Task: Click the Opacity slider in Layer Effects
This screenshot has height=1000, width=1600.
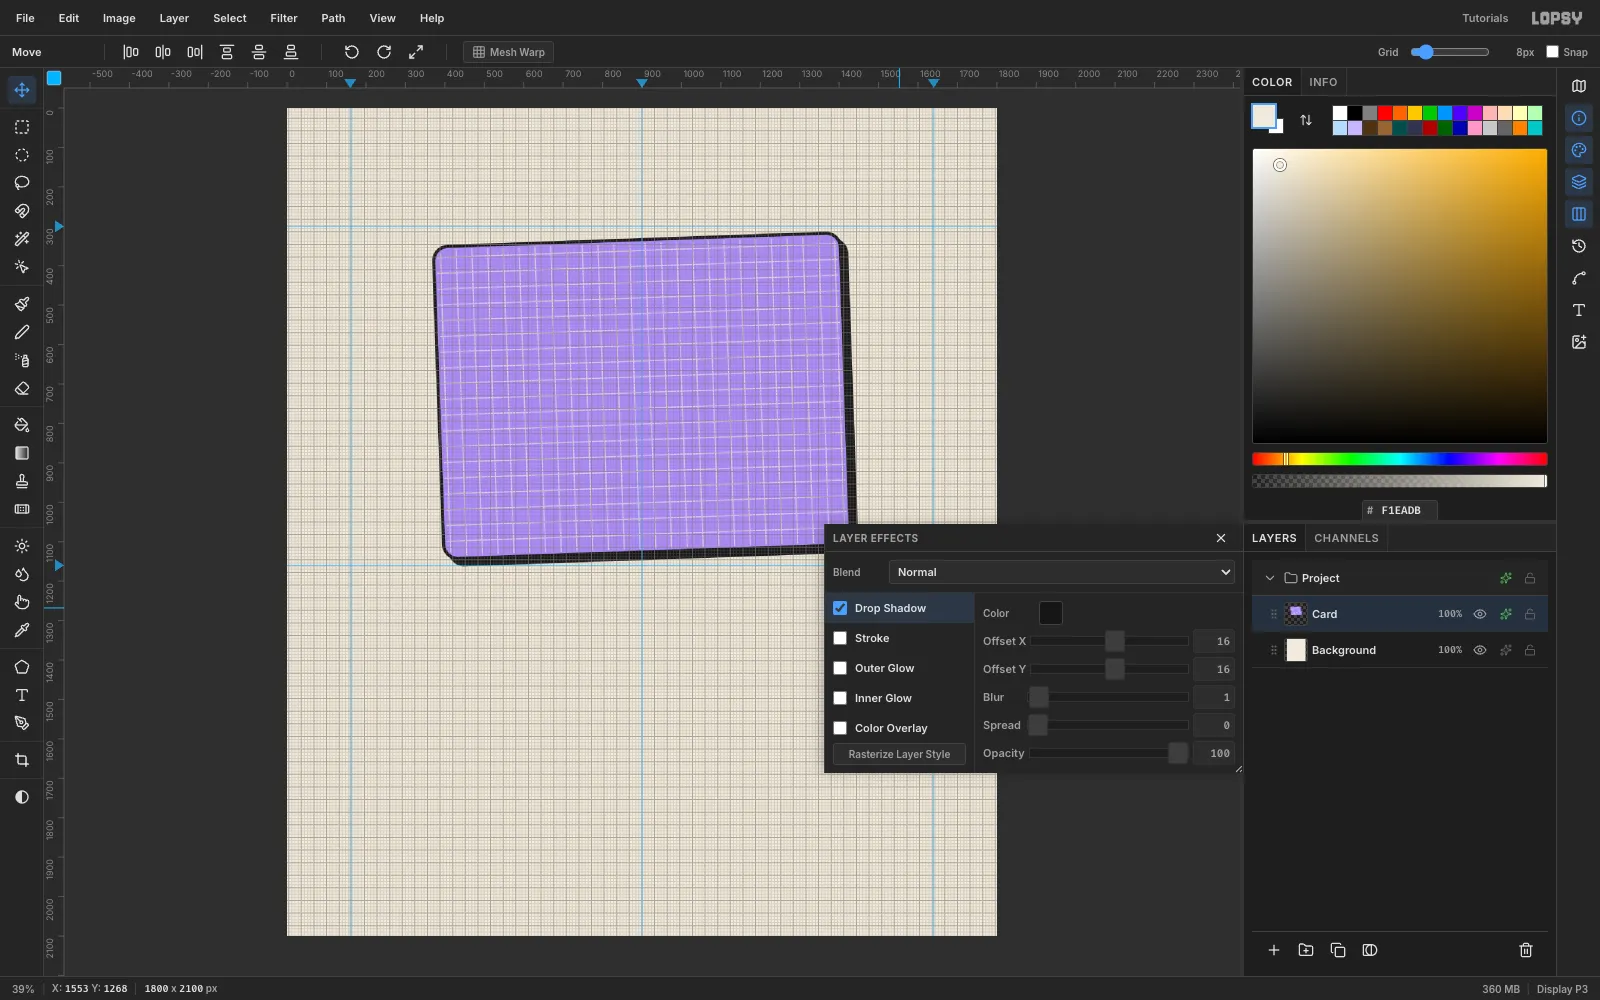Action: [1109, 753]
